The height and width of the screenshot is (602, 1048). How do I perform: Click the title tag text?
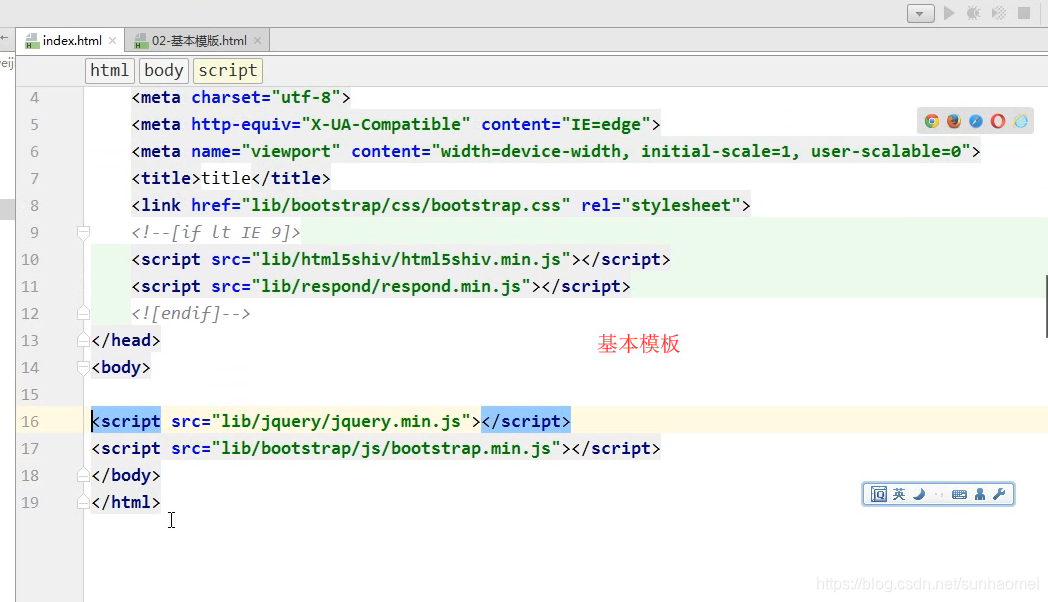coord(226,178)
